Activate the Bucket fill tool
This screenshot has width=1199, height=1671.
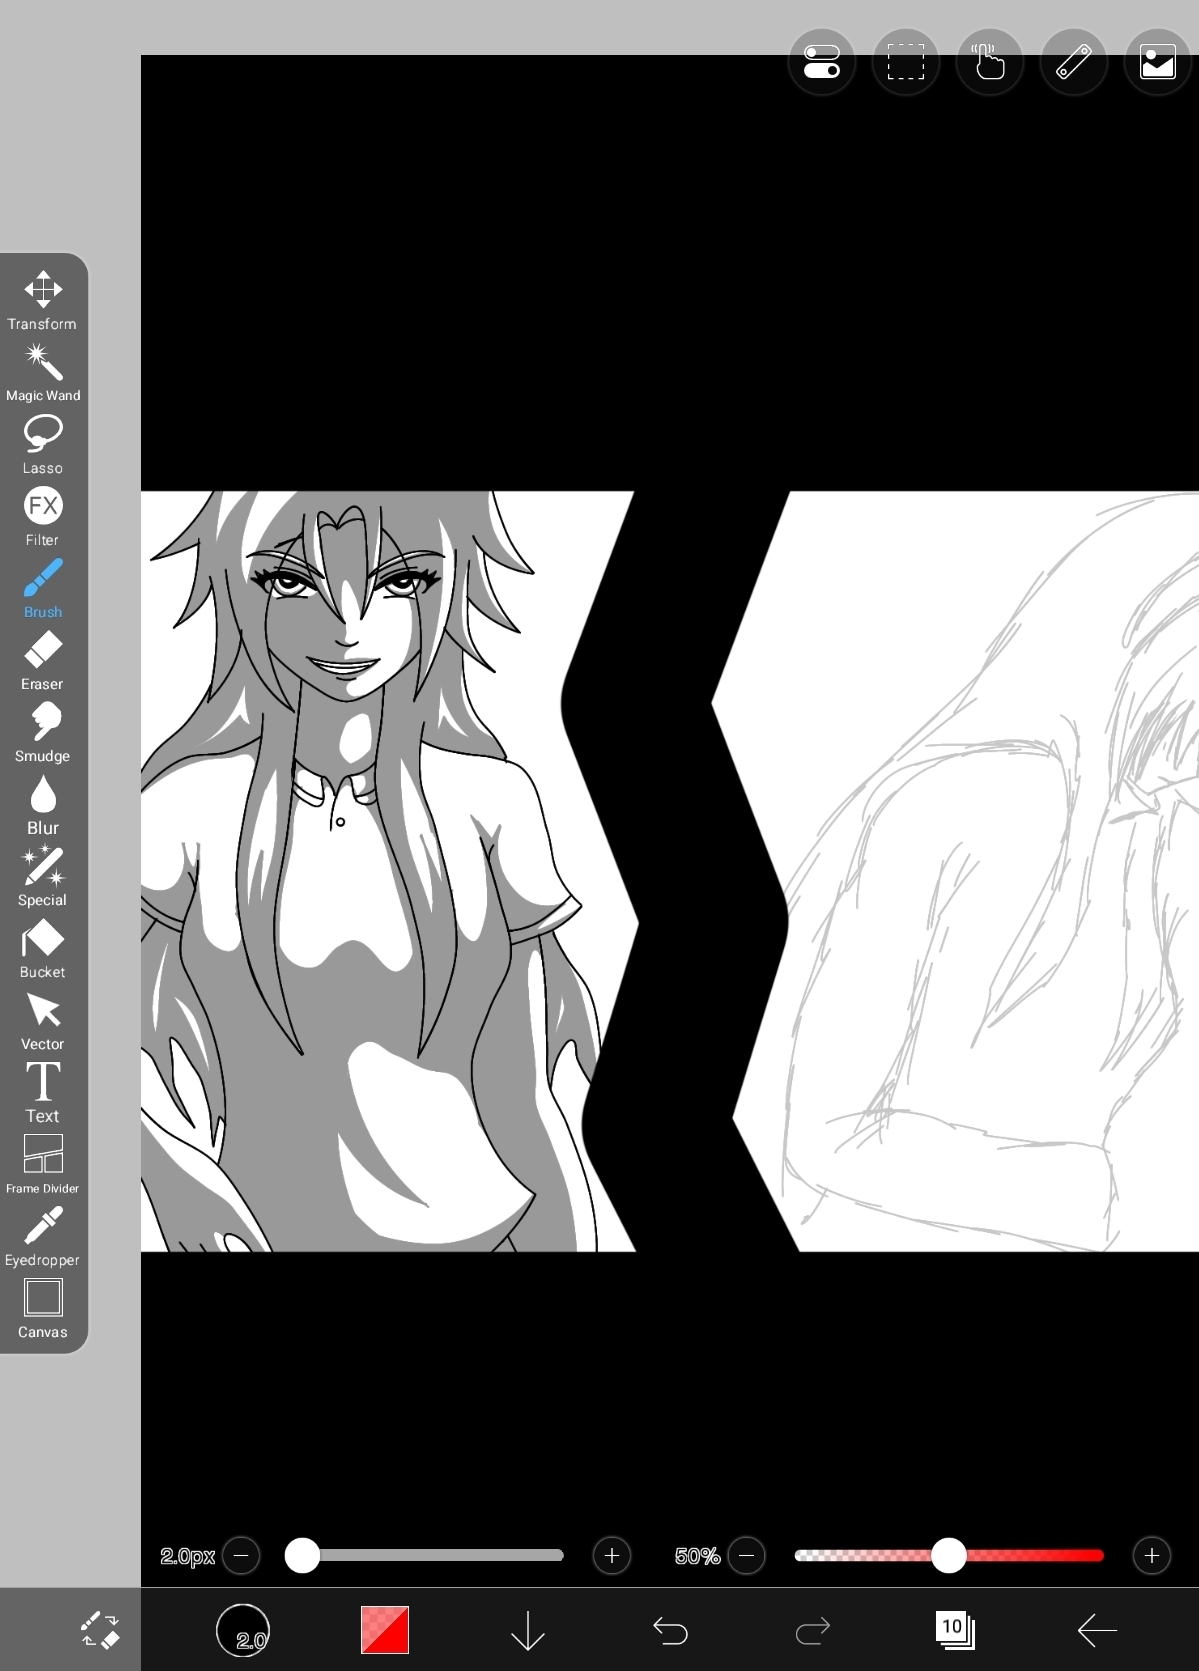coord(43,948)
